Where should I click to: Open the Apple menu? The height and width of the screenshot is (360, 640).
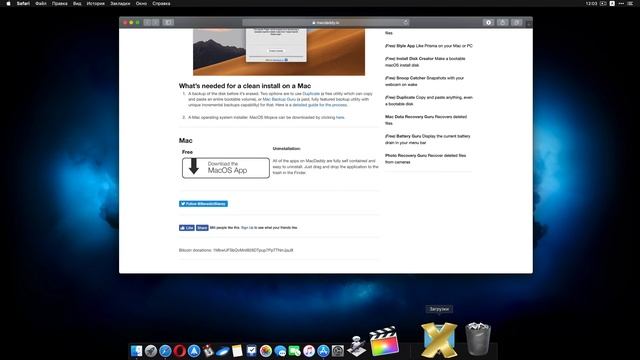coord(8,3)
